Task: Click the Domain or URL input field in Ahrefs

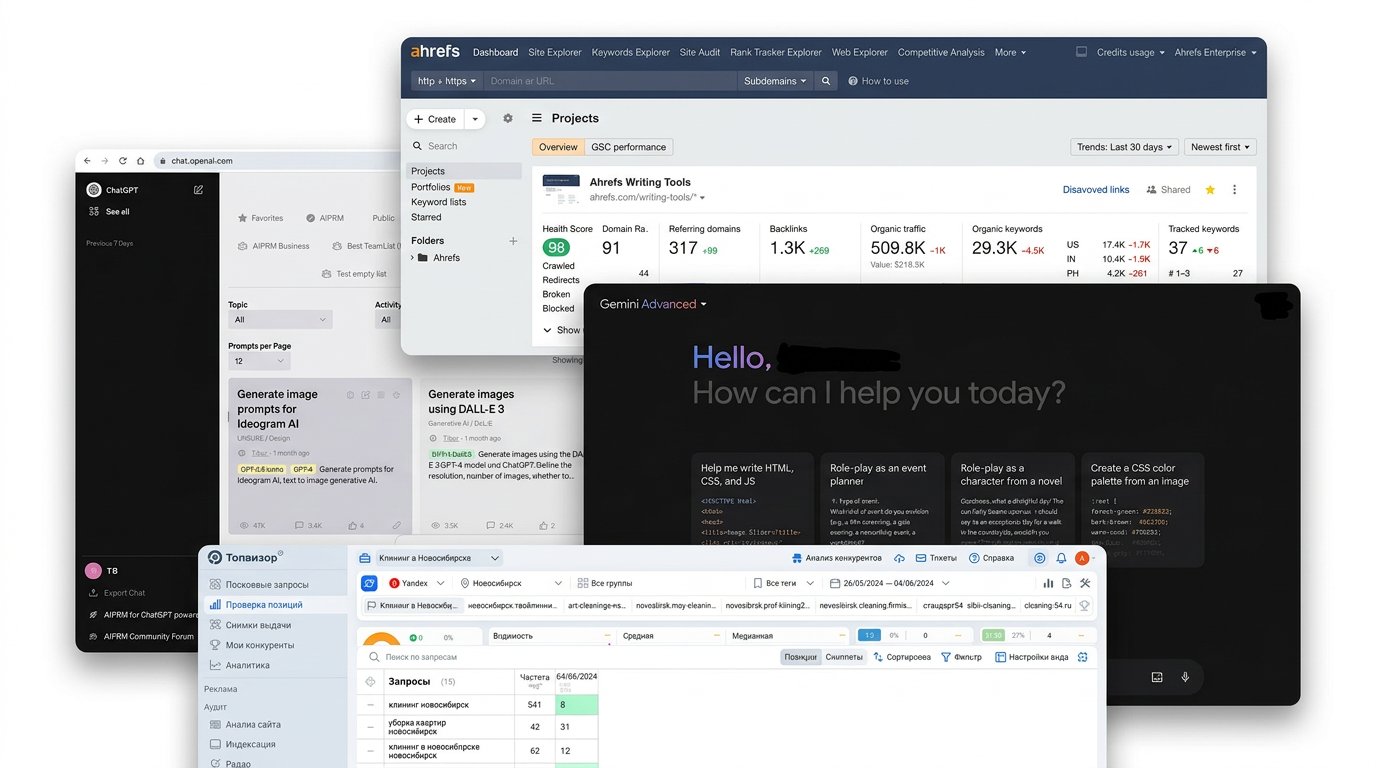Action: point(610,81)
